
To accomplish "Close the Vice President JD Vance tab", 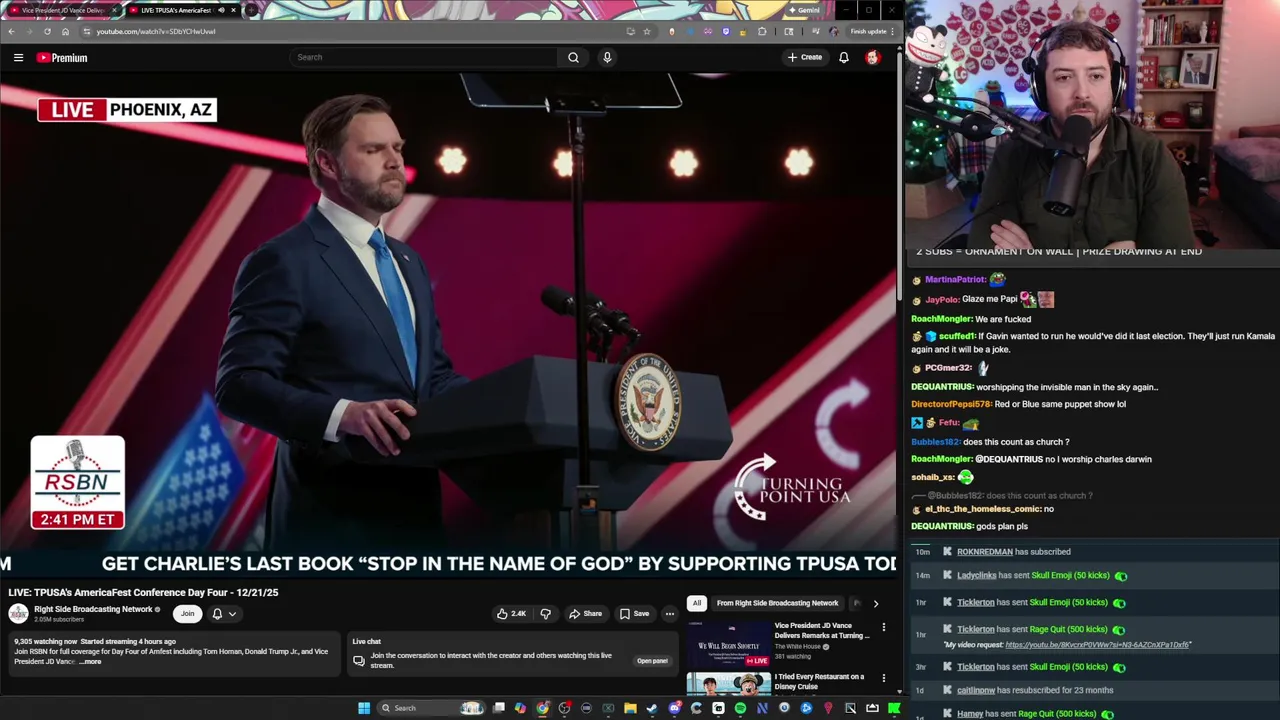I will (x=114, y=10).
